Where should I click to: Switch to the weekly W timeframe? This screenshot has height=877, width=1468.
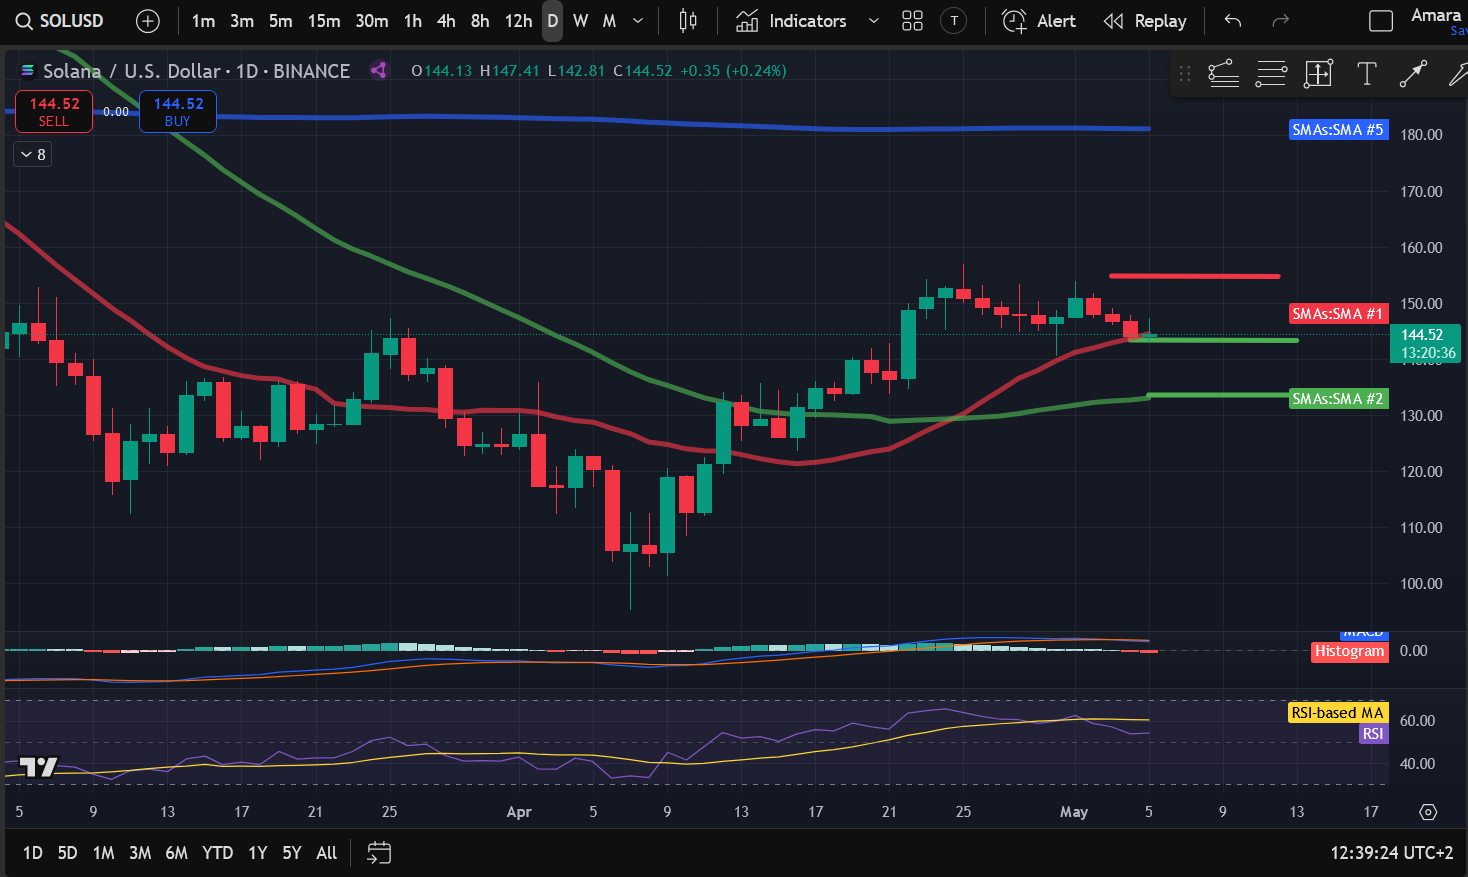click(580, 21)
